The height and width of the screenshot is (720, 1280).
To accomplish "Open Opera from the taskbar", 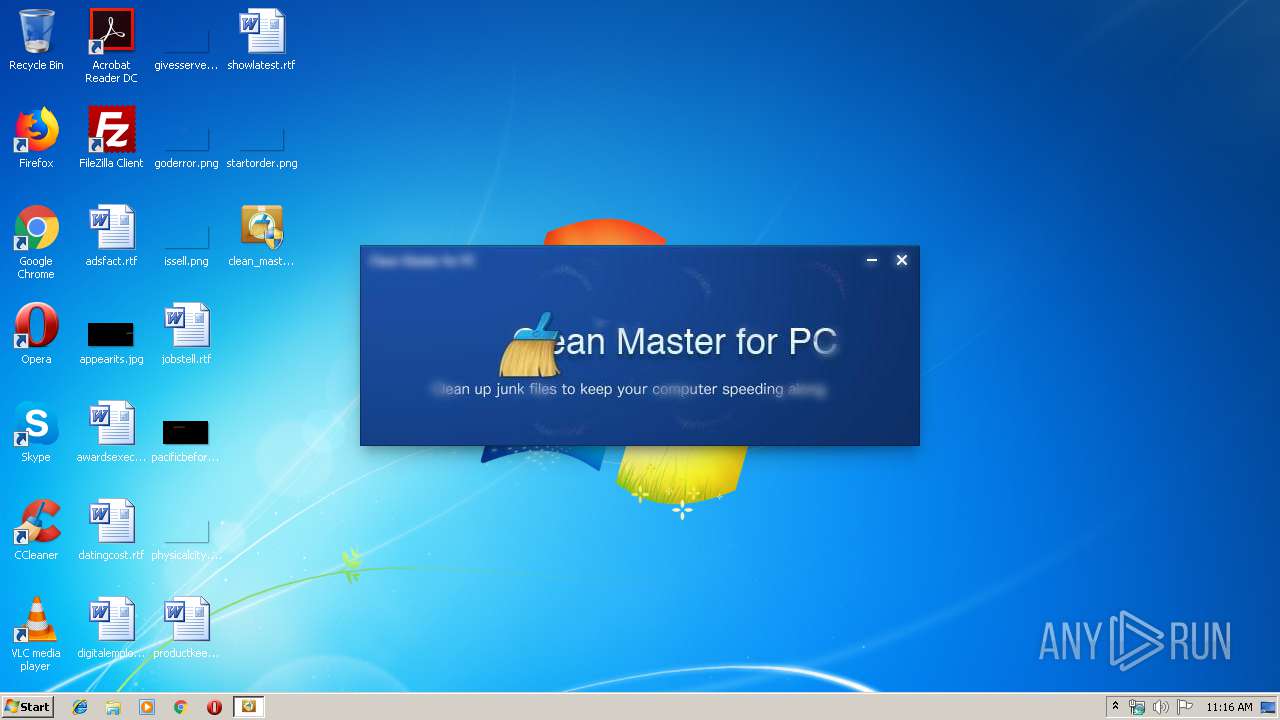I will tap(214, 707).
